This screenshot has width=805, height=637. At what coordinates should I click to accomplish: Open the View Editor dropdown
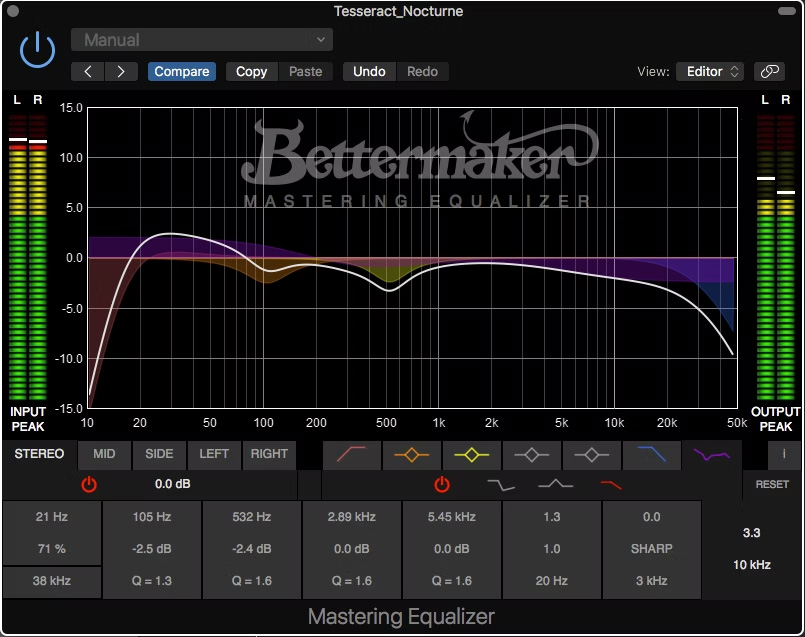pyautogui.click(x=711, y=72)
